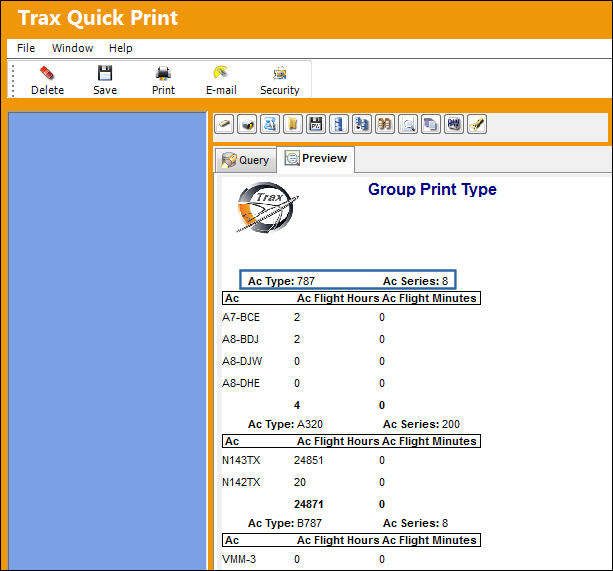Click the toolbar drag handle dots
The width and height of the screenshot is (613, 571).
tap(13, 81)
